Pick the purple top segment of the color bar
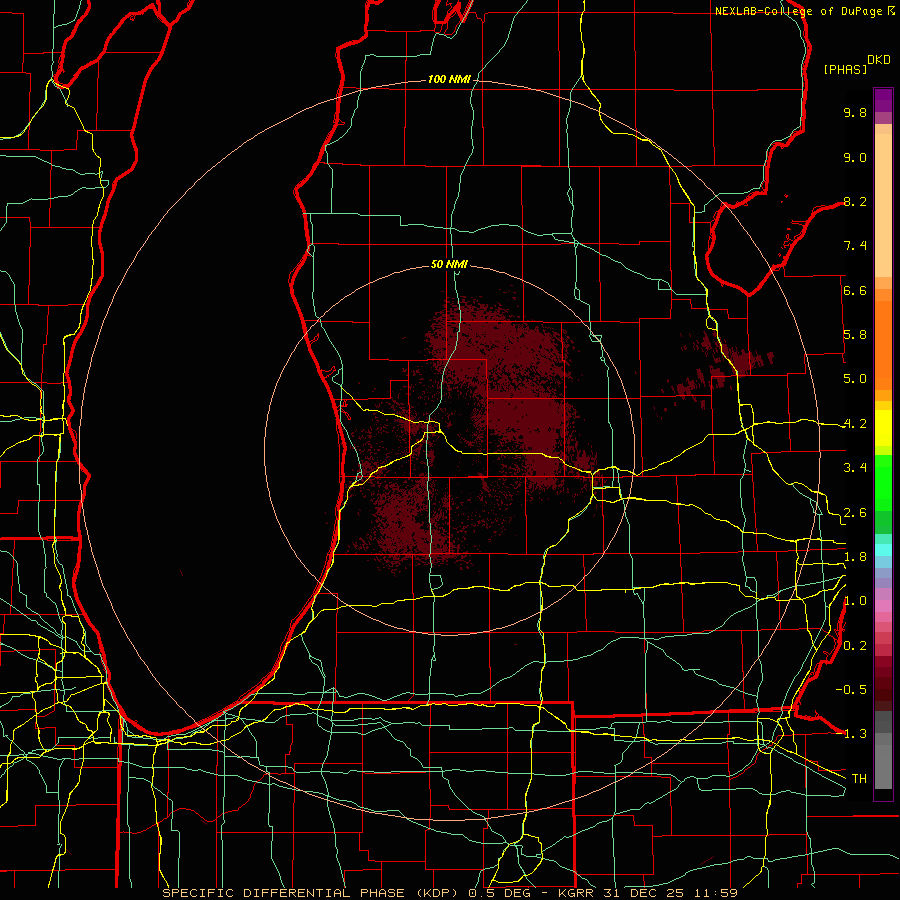The width and height of the screenshot is (900, 900). [883, 101]
